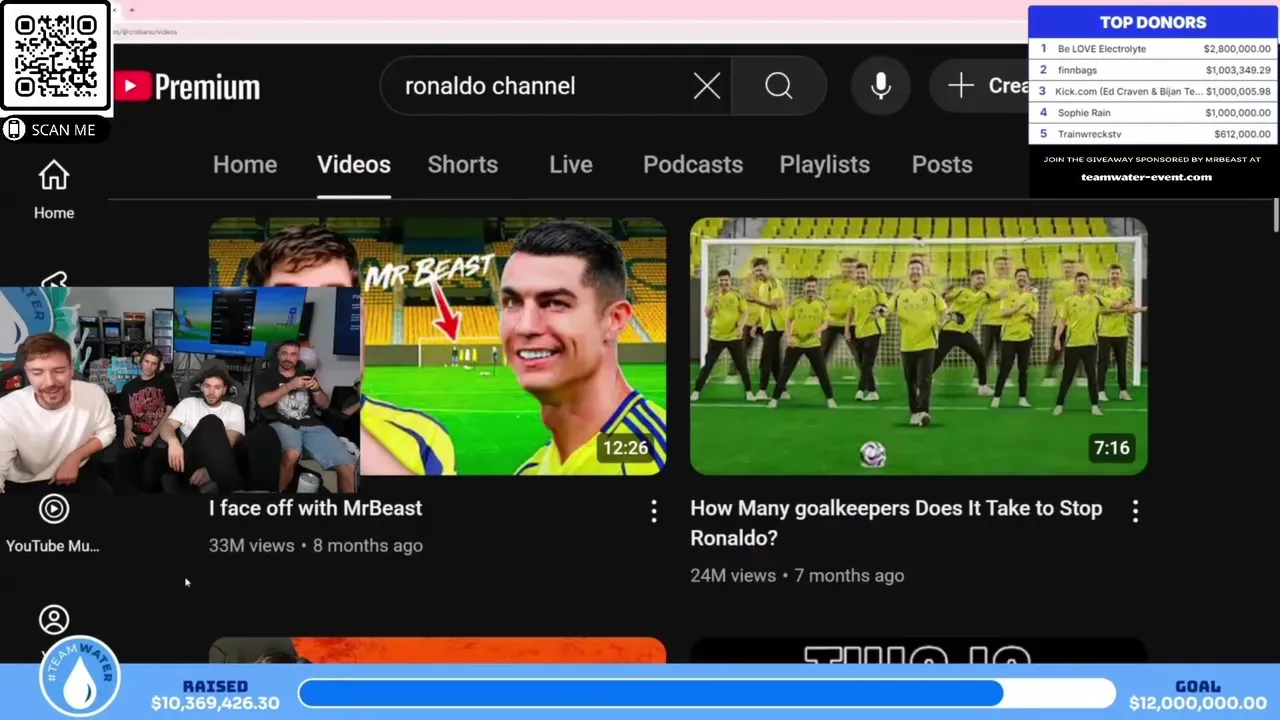Image resolution: width=1280 pixels, height=720 pixels.
Task: Click the 7:16 duration badge
Action: (1112, 448)
